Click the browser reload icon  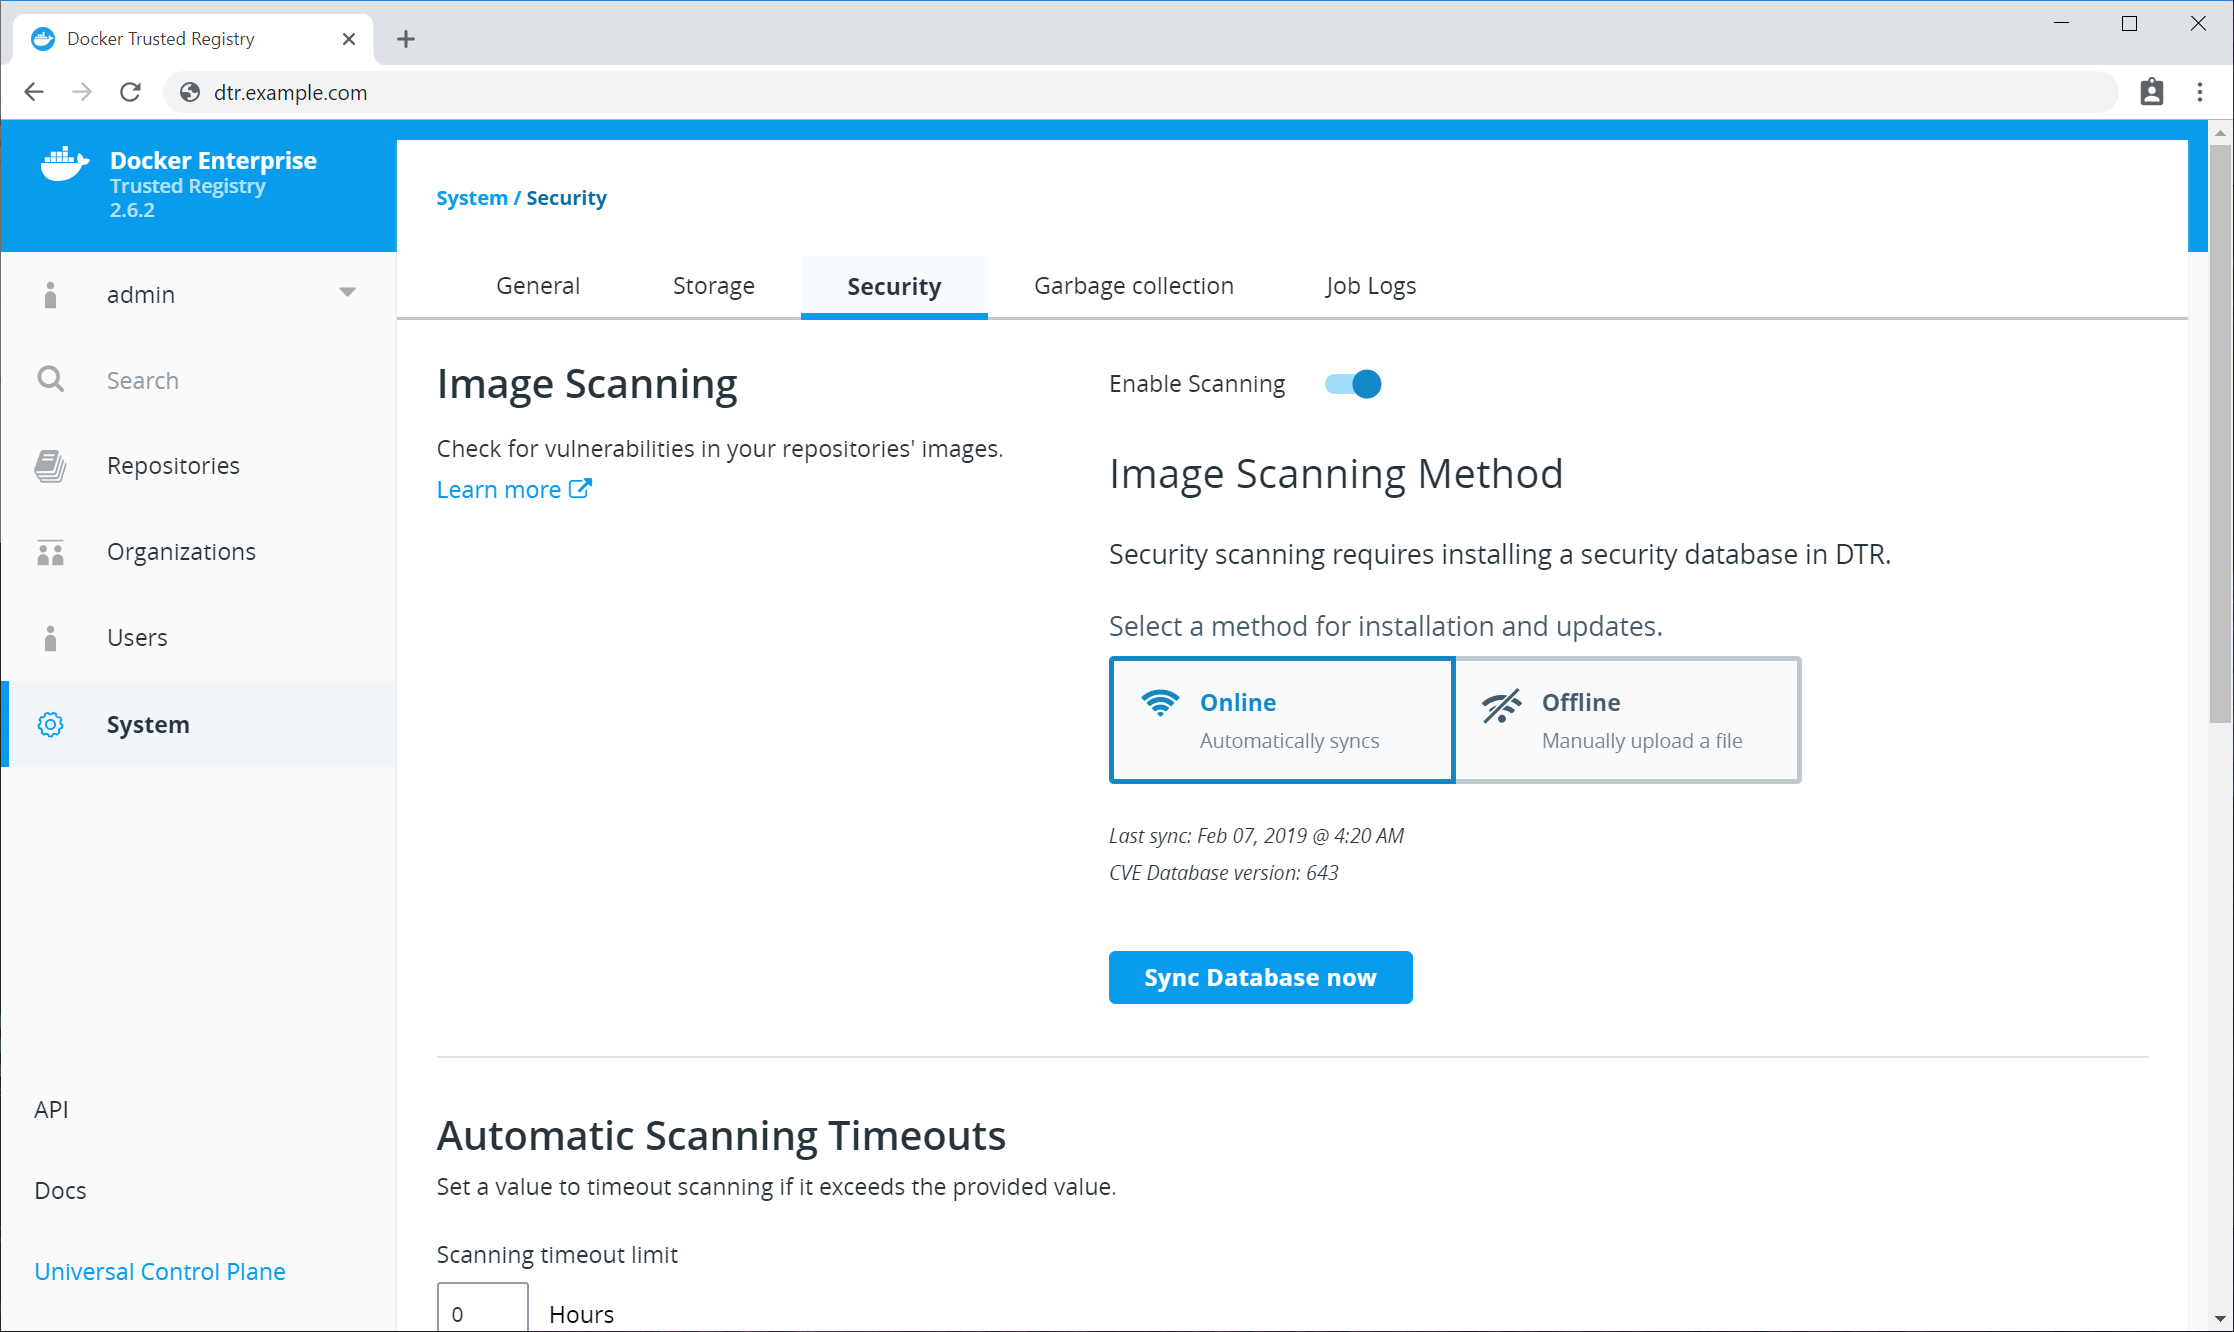click(x=130, y=92)
